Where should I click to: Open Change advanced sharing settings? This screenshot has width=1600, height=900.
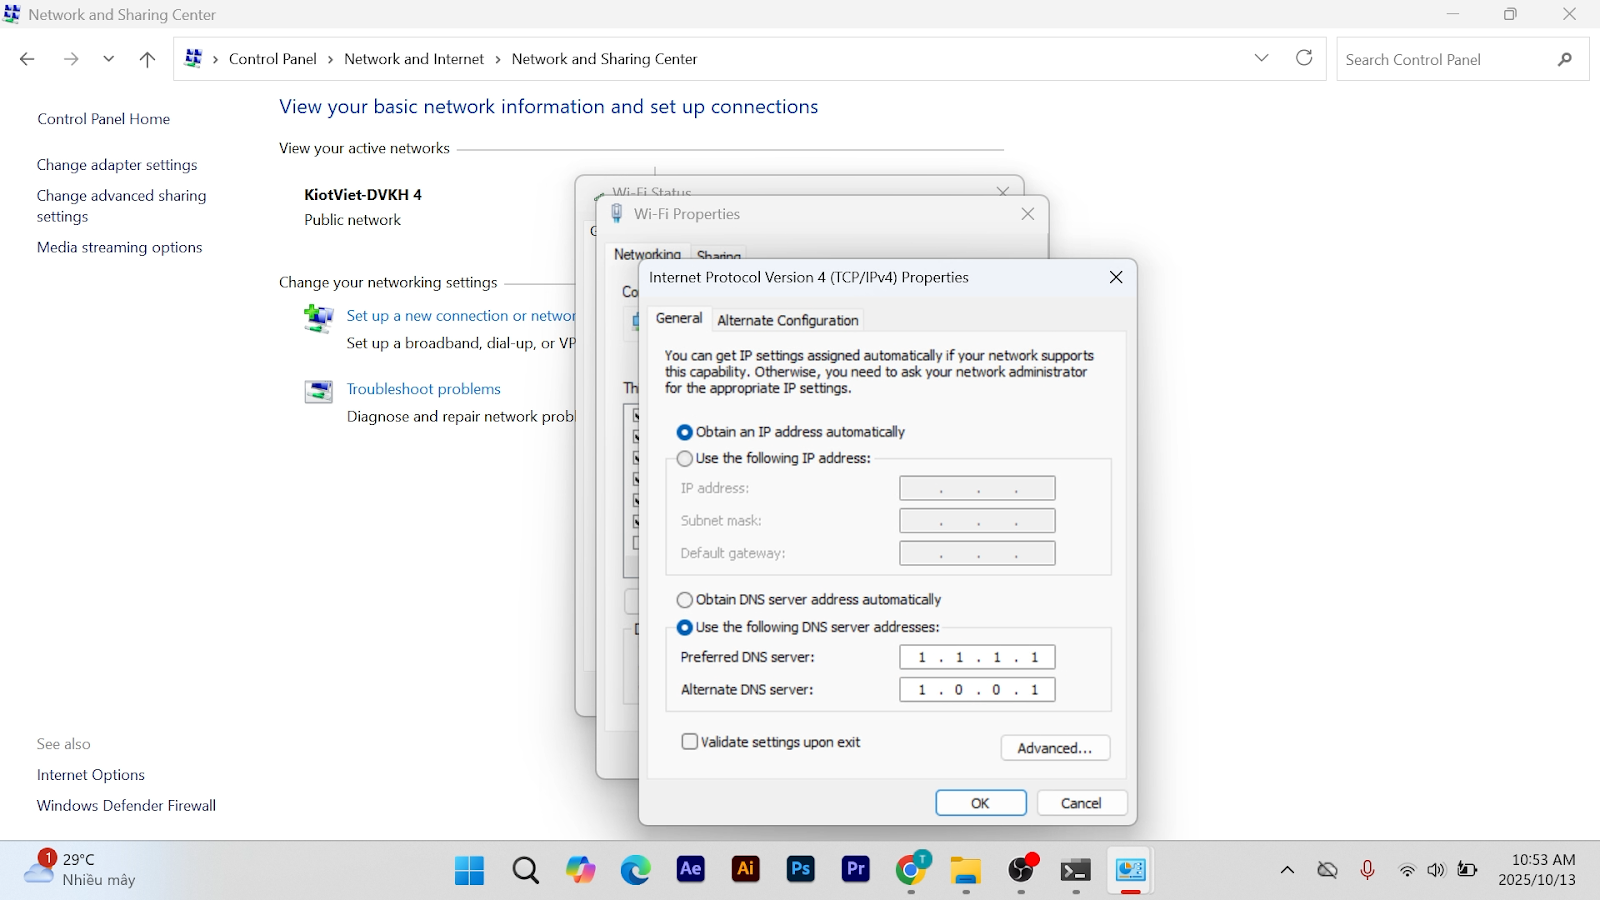122,206
